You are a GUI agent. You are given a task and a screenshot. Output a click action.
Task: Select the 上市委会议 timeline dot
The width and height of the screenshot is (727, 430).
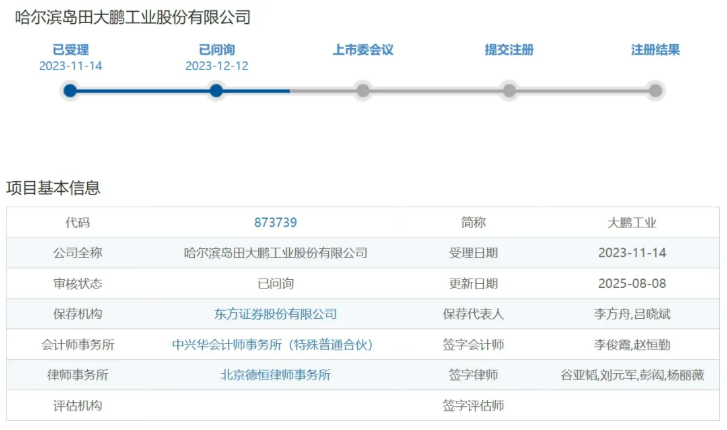point(363,90)
